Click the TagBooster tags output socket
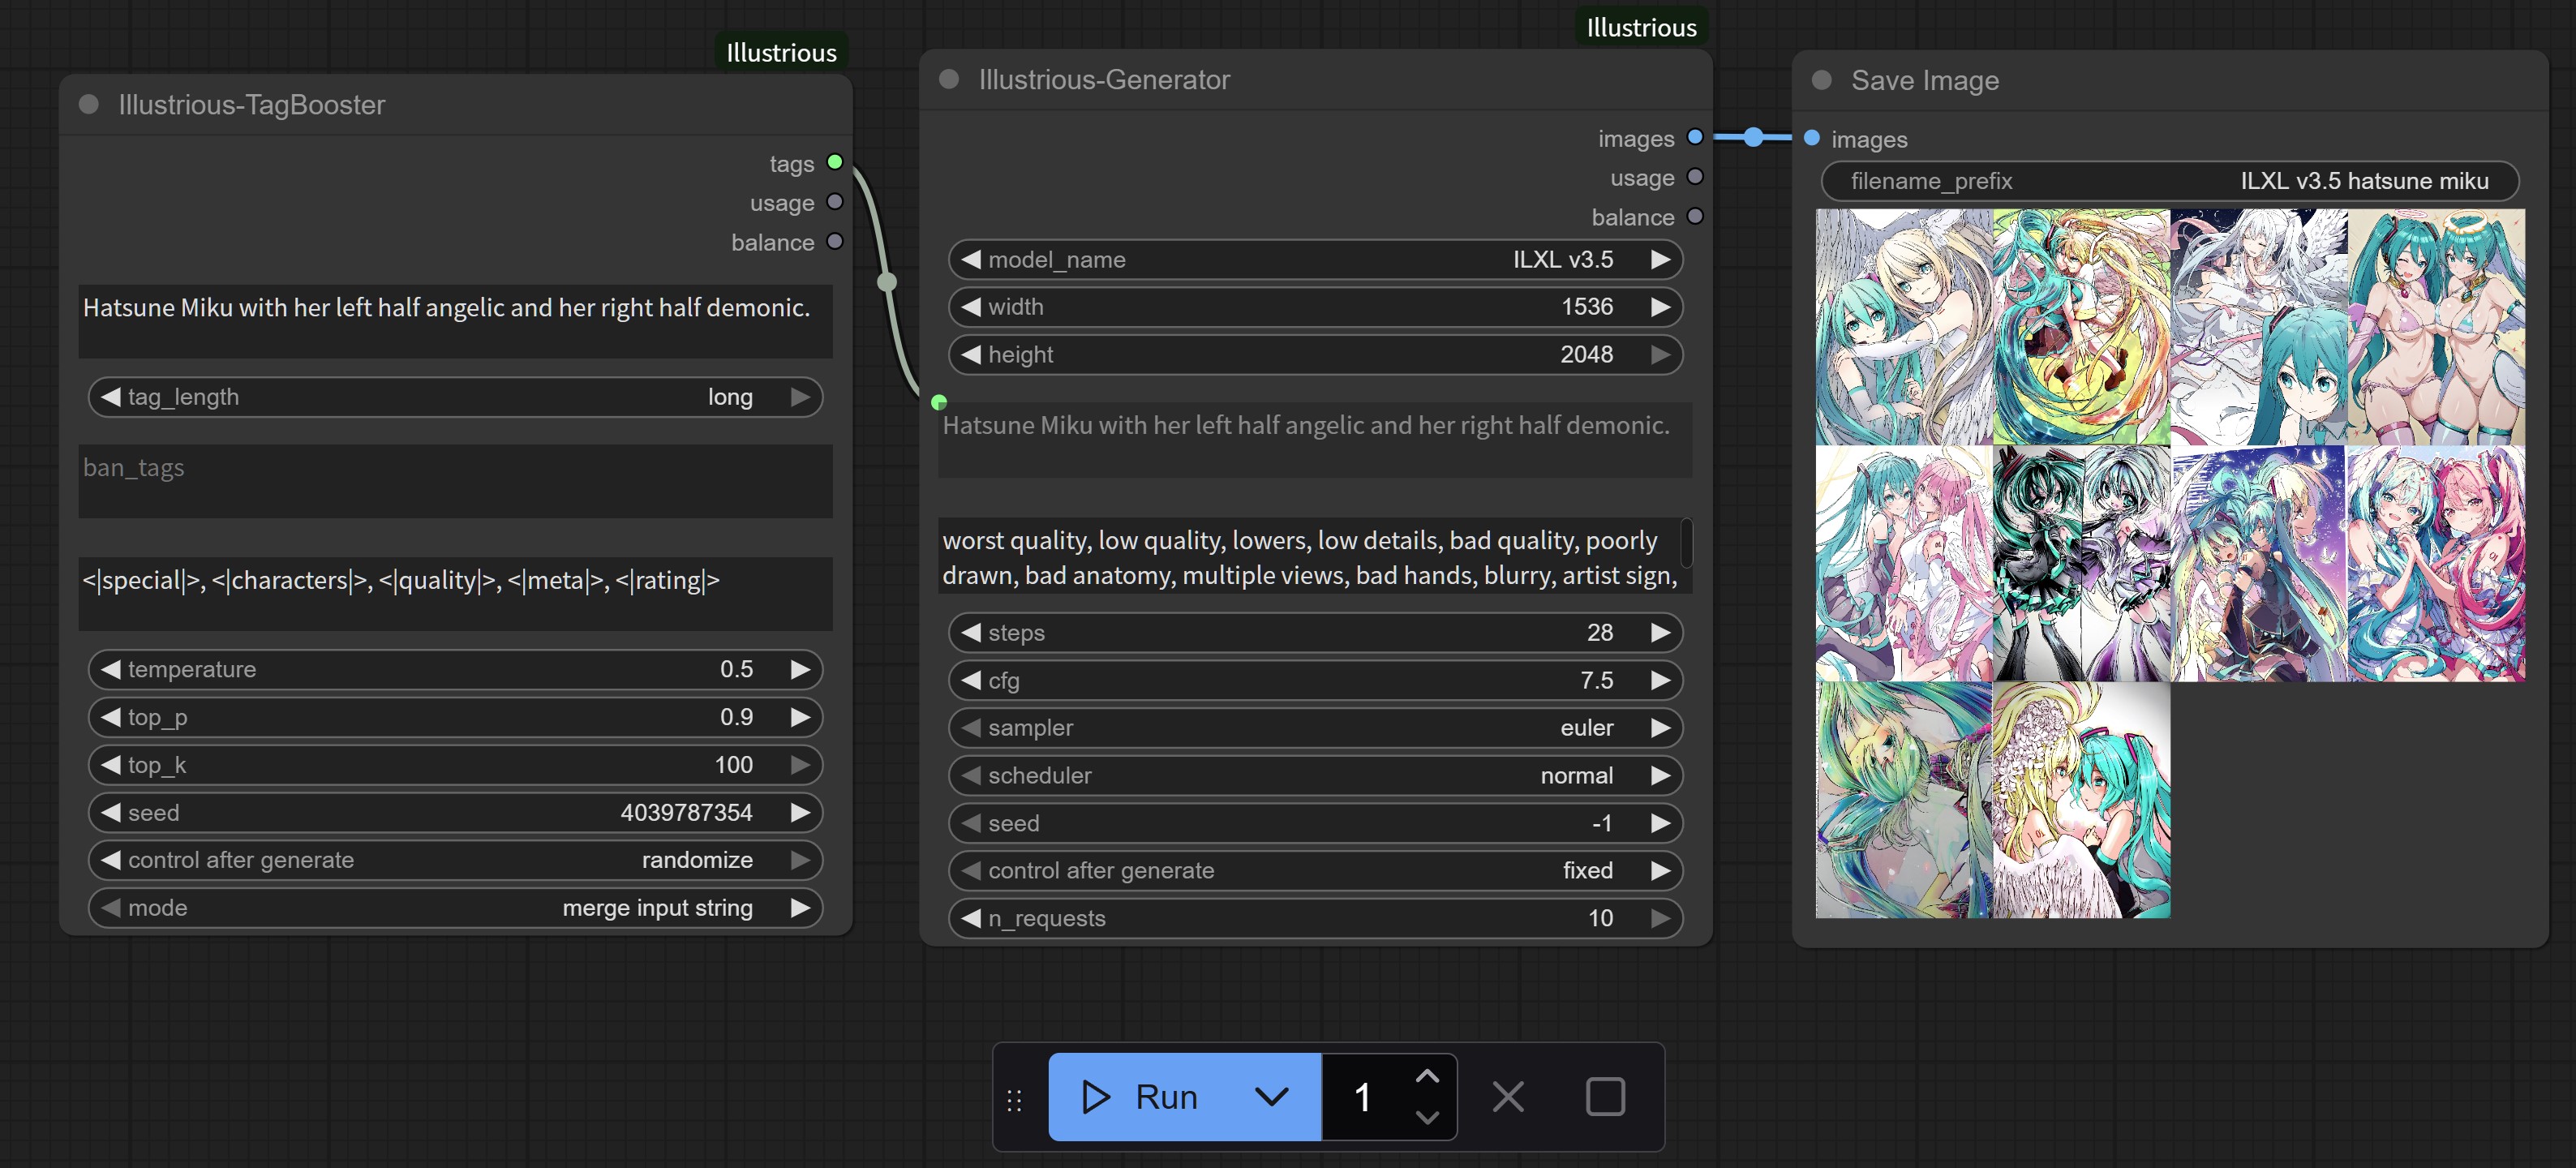The width and height of the screenshot is (2576, 1168). tap(835, 162)
